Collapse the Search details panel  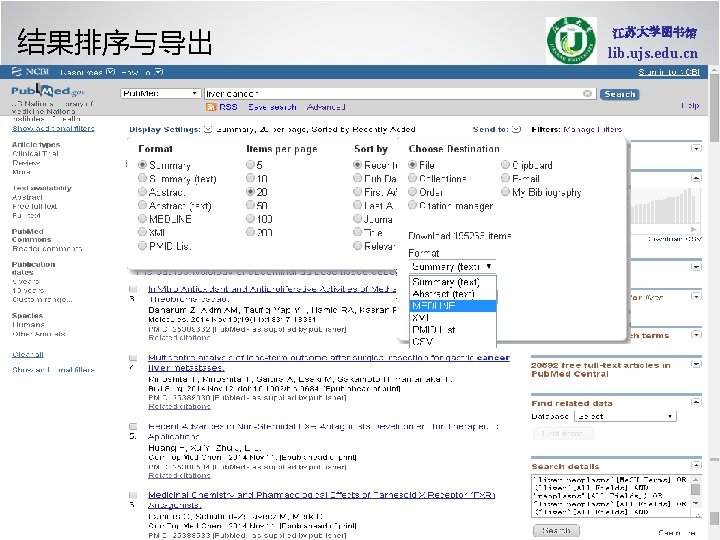coord(697,465)
